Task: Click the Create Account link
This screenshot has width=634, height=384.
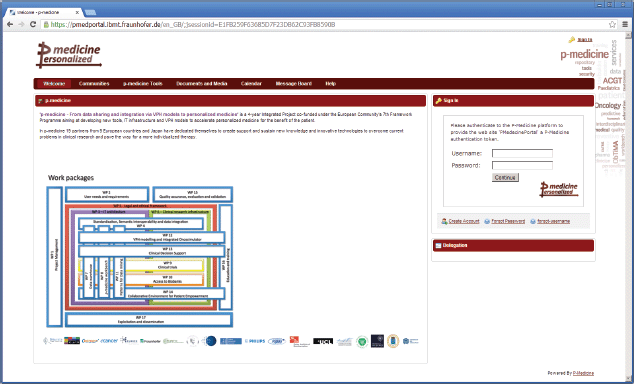Action: click(x=464, y=221)
